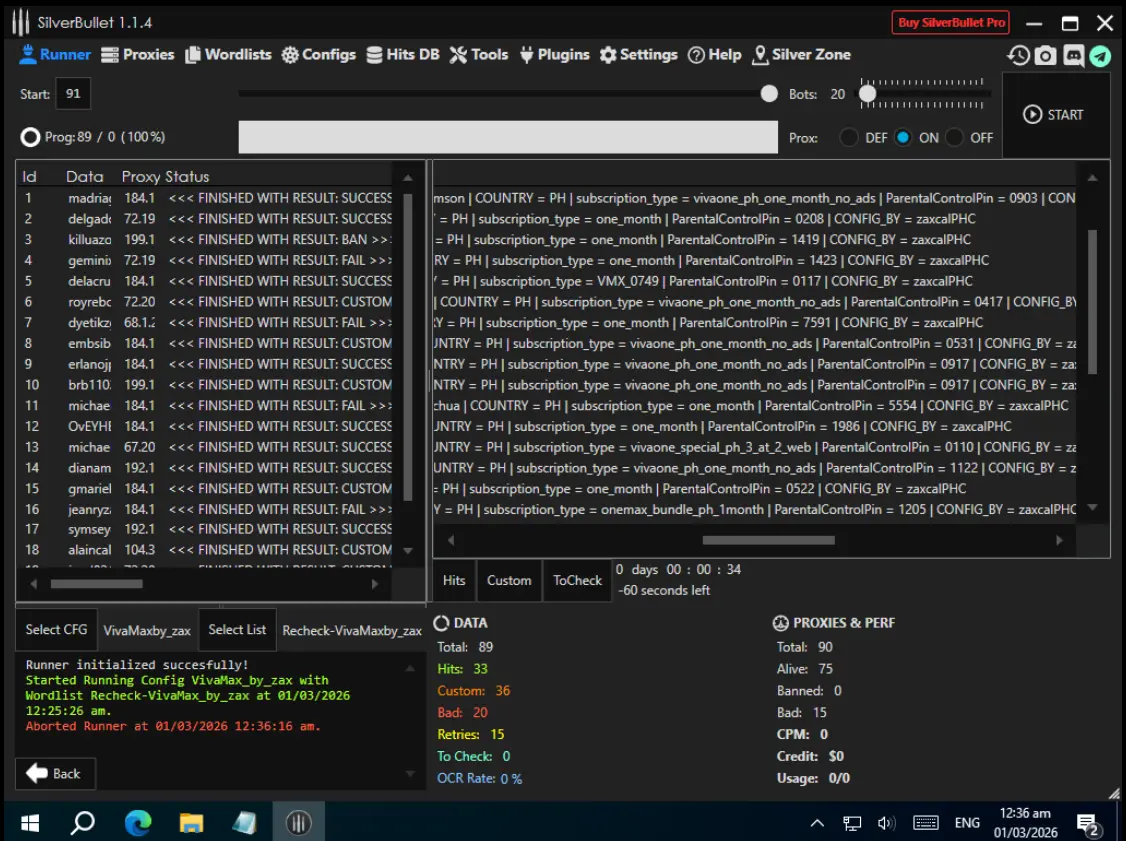The width and height of the screenshot is (1126, 841).
Task: Click the right arrow of the data horizontal scrollbar
Action: click(1059, 540)
